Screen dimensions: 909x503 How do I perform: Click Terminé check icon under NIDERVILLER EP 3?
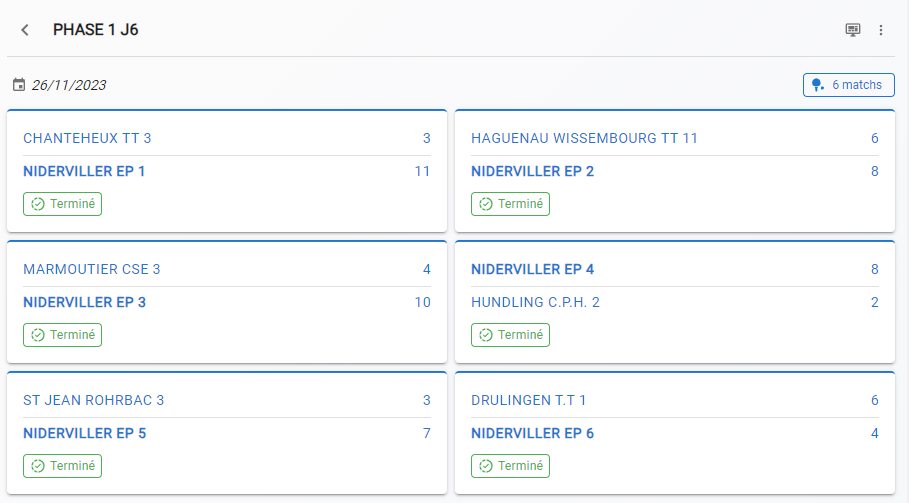coord(38,335)
